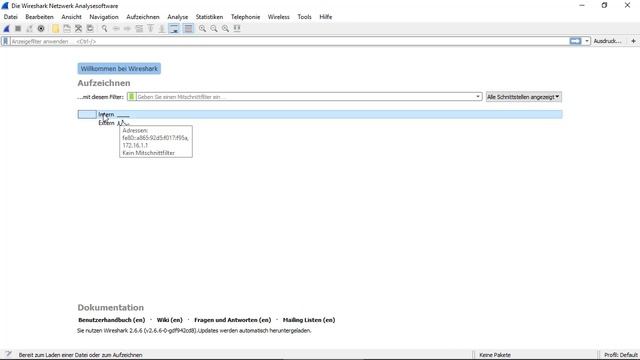Click Profil: Default in status bar
640x360 pixels.
tap(620, 355)
